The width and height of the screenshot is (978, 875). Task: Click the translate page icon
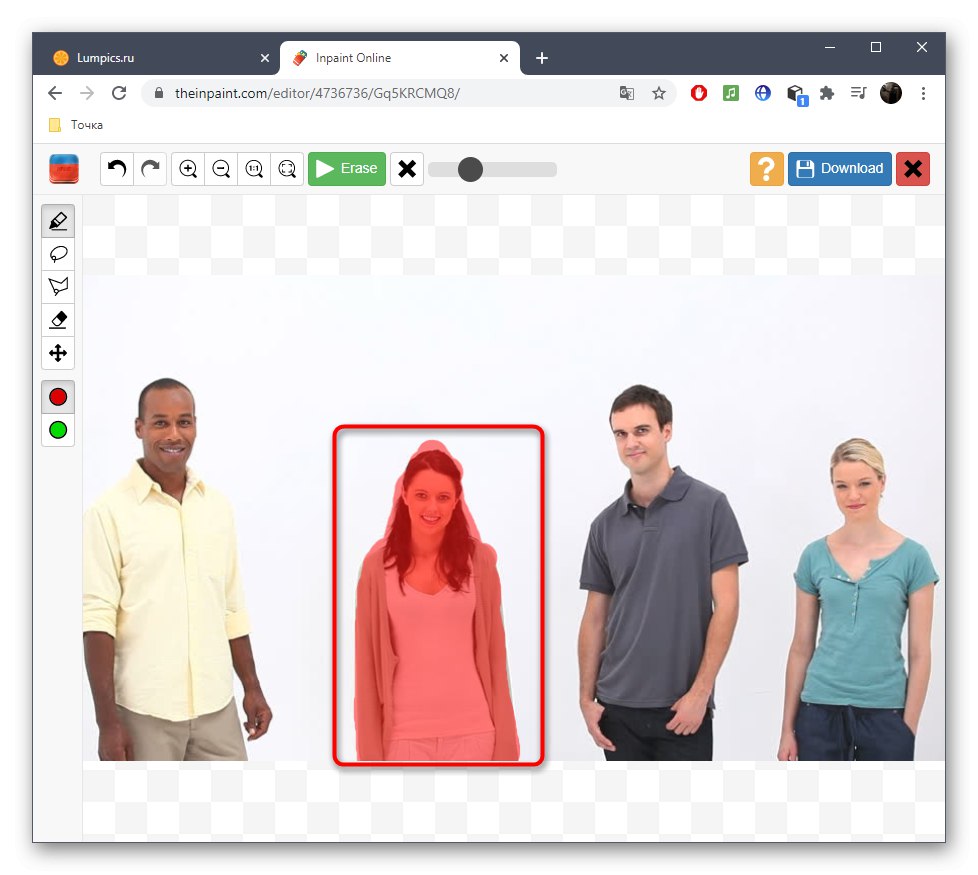click(626, 94)
